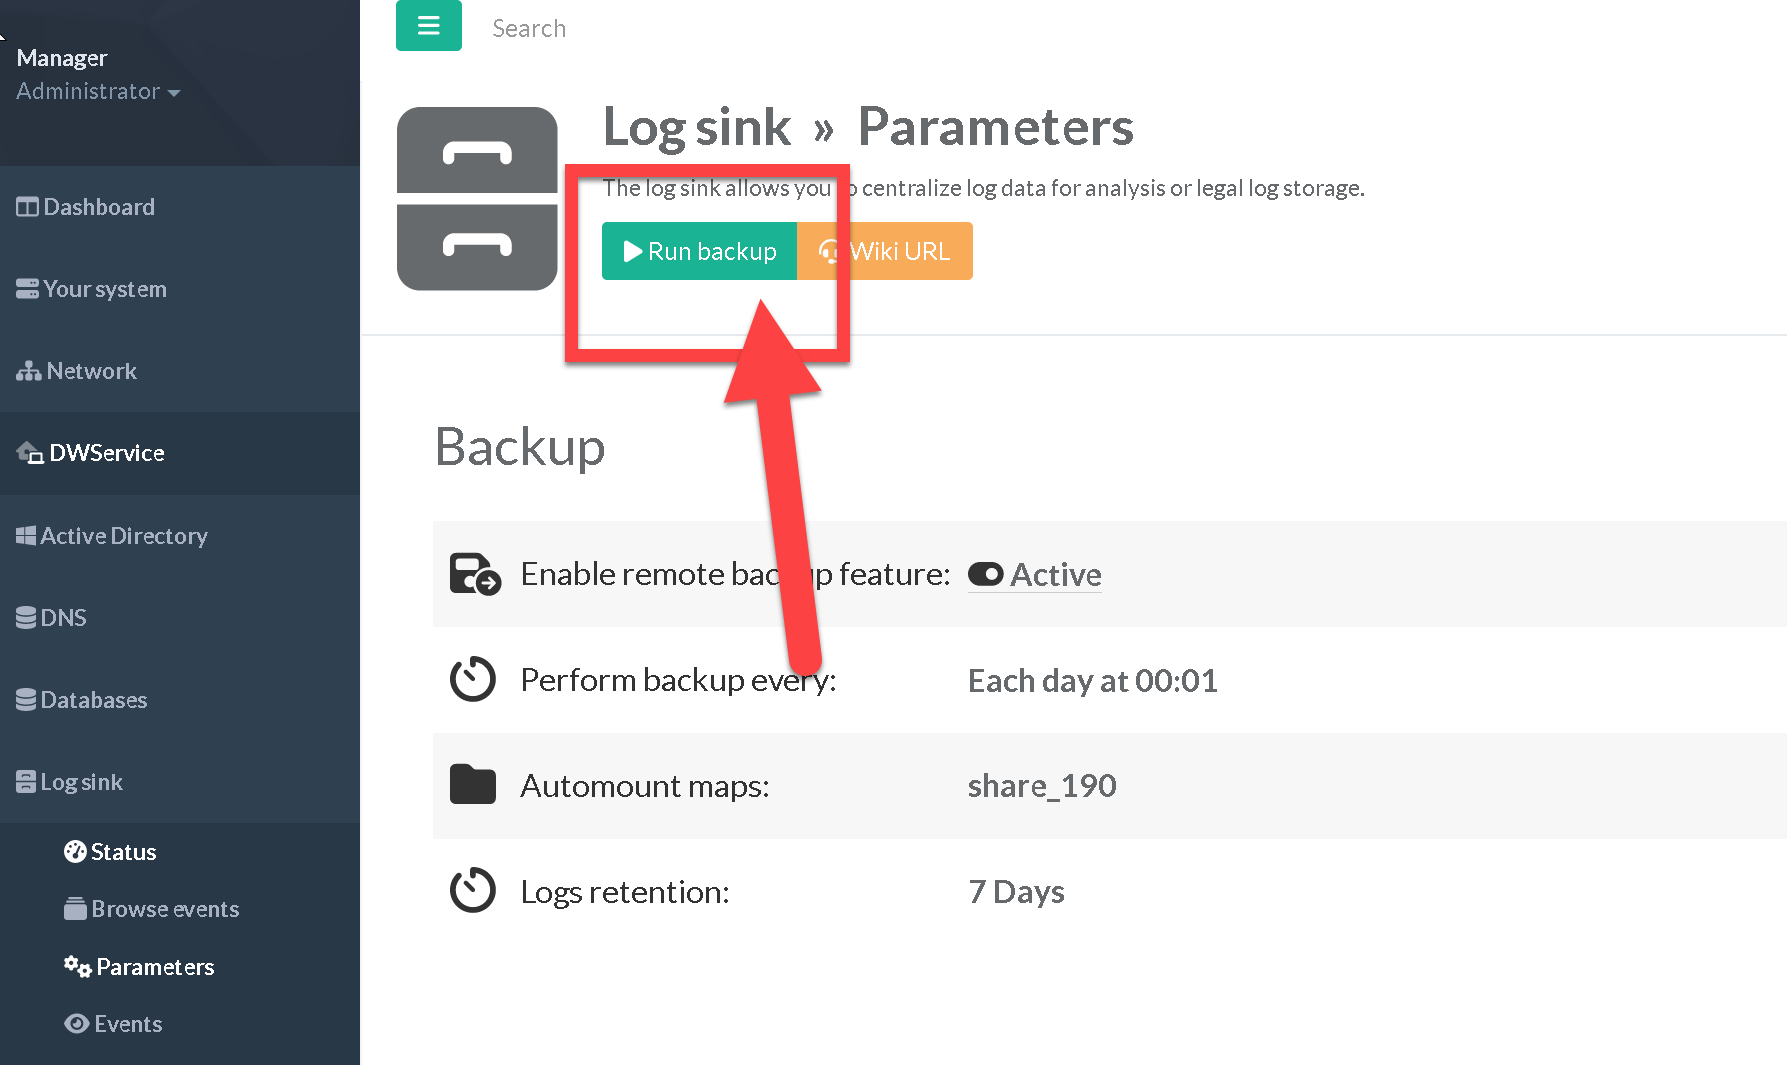This screenshot has height=1065, width=1787.
Task: Click the clock icon beside Logs retention
Action: click(x=472, y=891)
